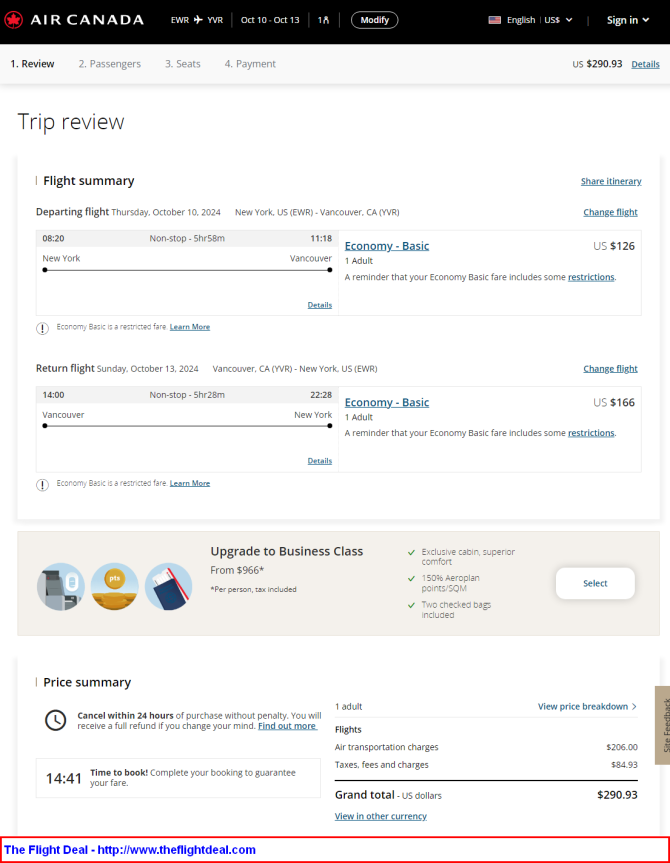Image resolution: width=670 pixels, height=863 pixels.
Task: Click the passport and boarding pass illustration
Action: click(168, 586)
